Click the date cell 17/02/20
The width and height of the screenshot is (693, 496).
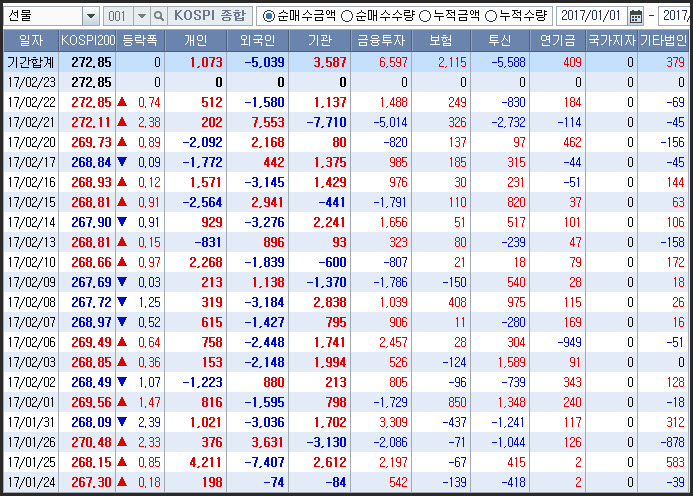coord(31,142)
